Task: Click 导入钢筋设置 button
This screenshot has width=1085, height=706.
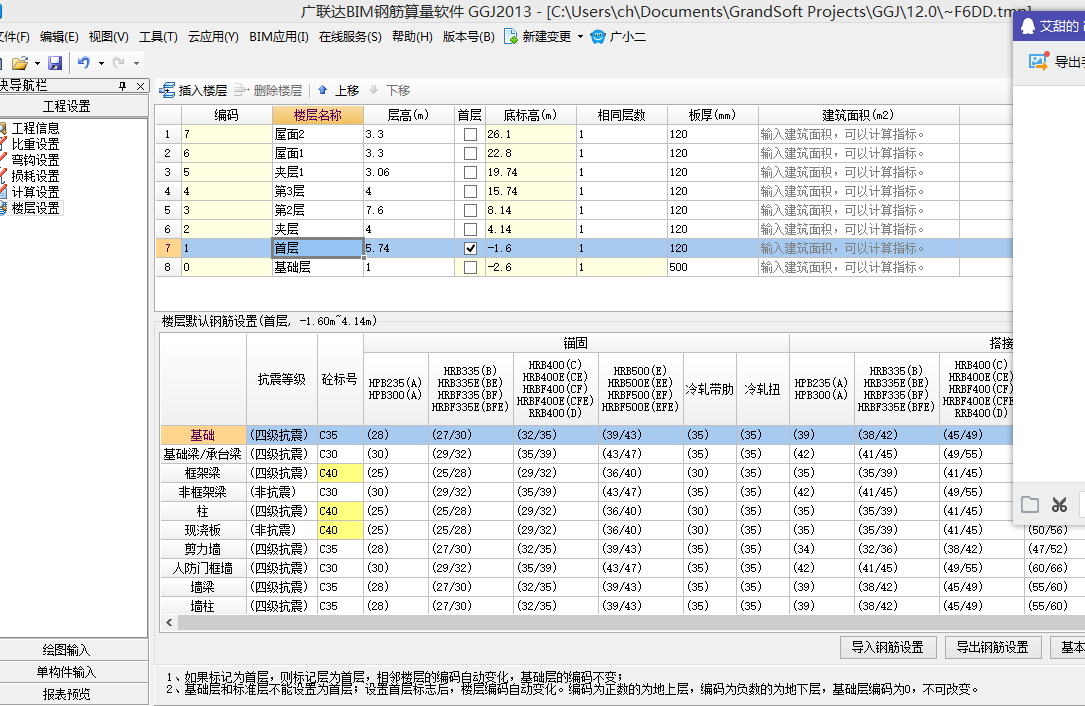Action: (888, 647)
